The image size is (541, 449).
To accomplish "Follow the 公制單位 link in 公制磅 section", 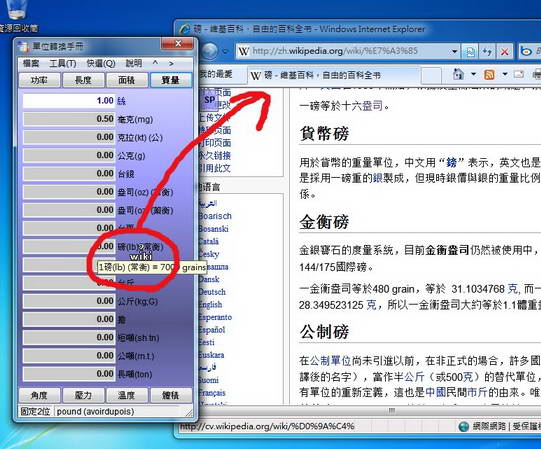I will point(330,361).
